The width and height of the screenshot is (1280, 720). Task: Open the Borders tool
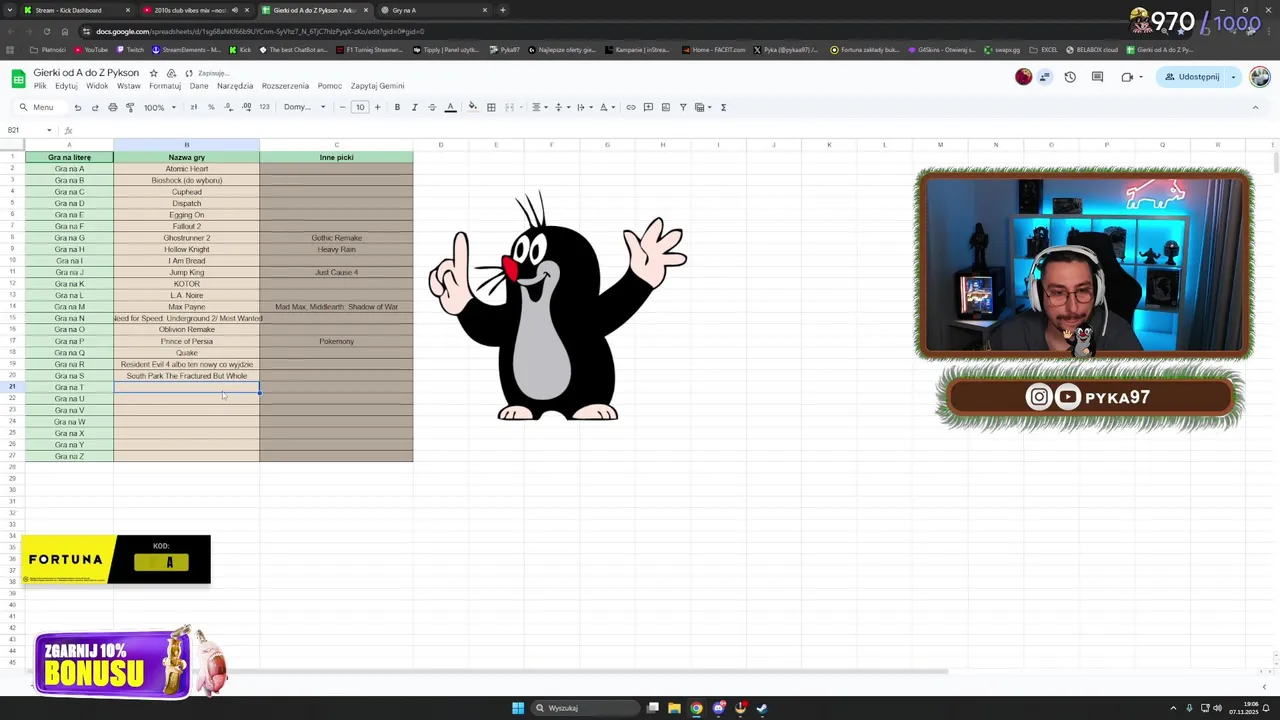click(491, 107)
